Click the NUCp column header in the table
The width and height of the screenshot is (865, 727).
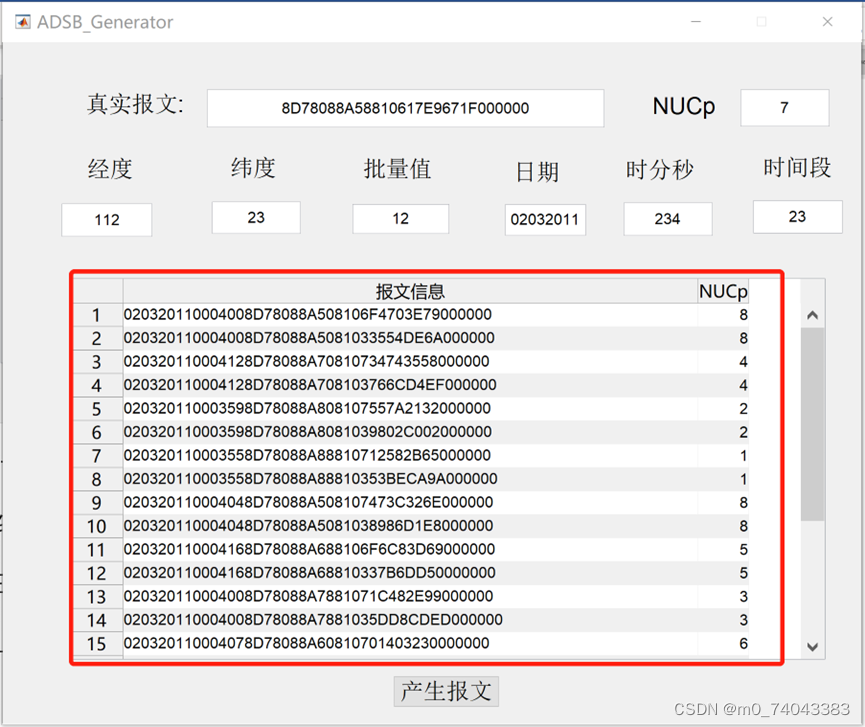coord(723,290)
